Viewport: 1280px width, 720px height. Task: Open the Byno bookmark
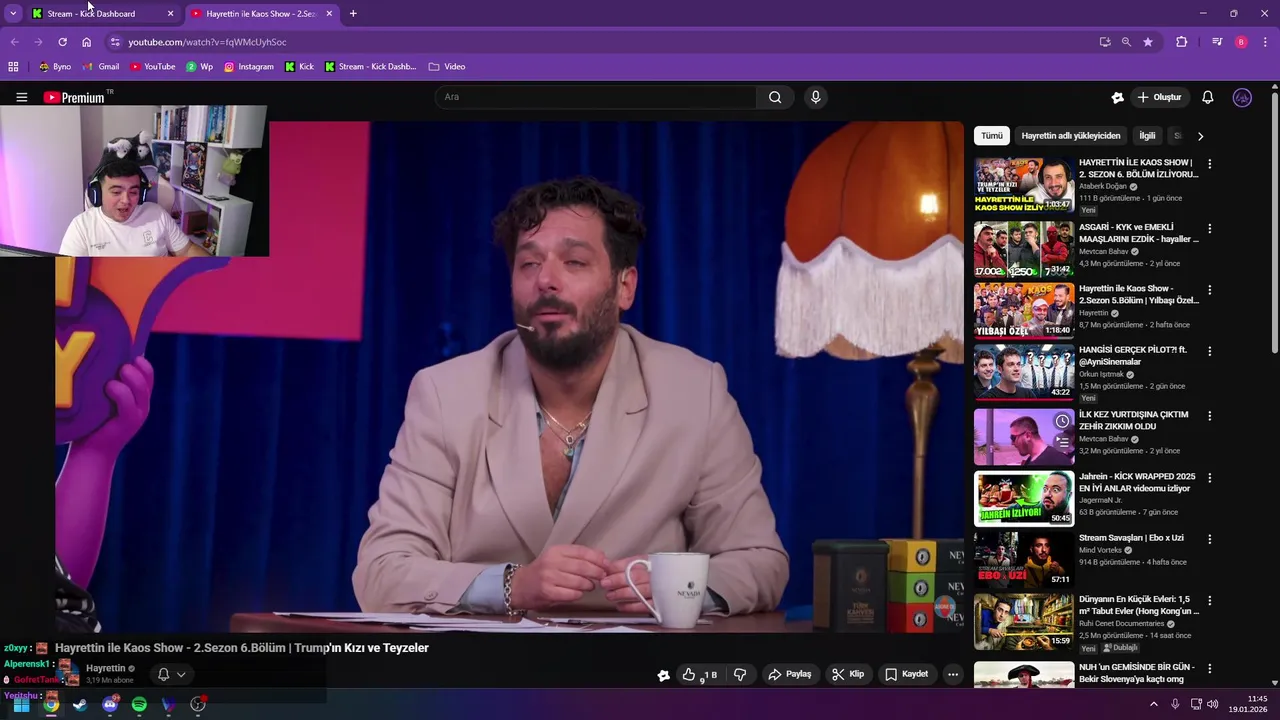(x=55, y=67)
